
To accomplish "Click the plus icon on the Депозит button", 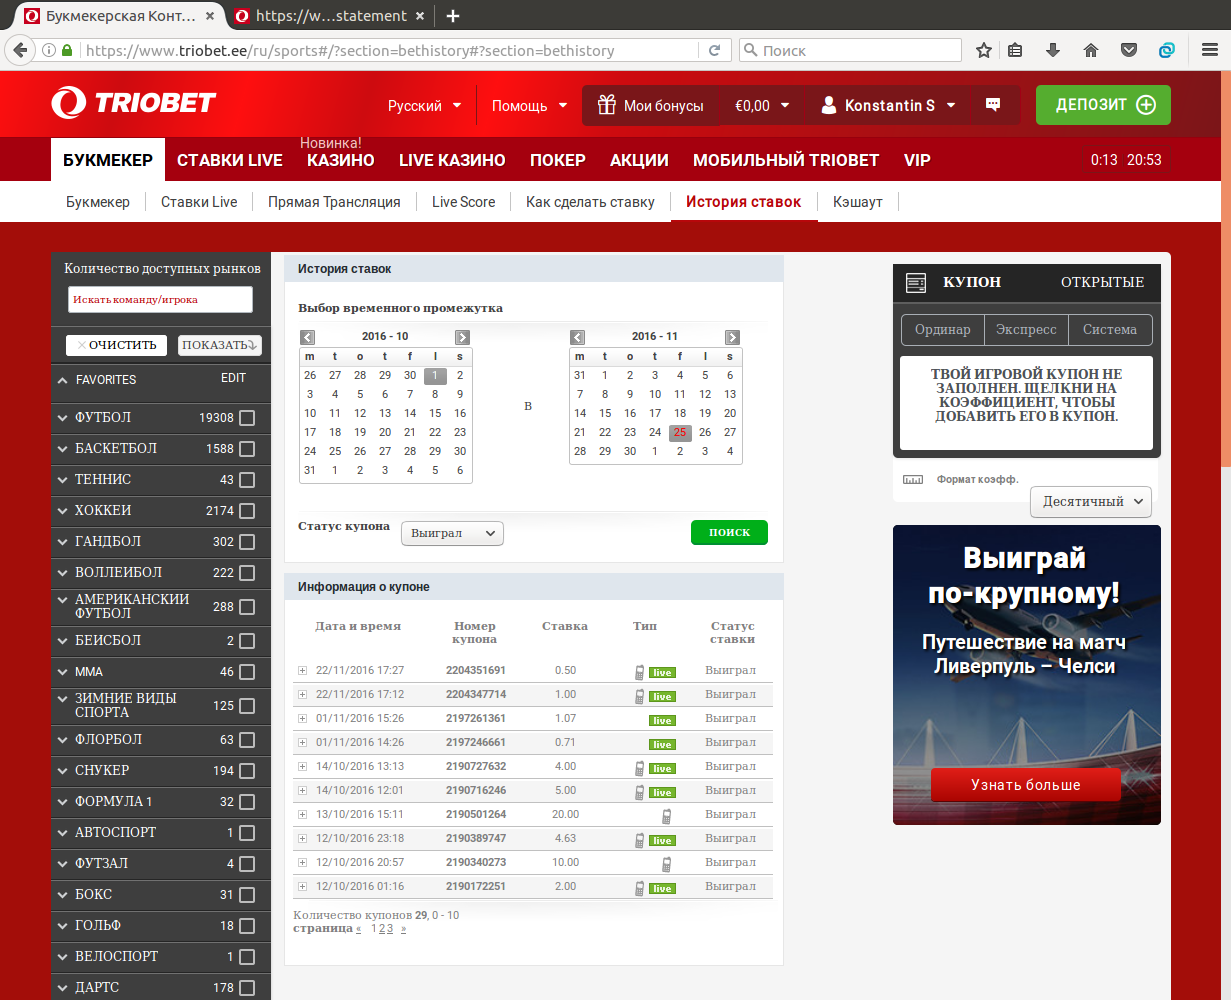I will click(1146, 105).
